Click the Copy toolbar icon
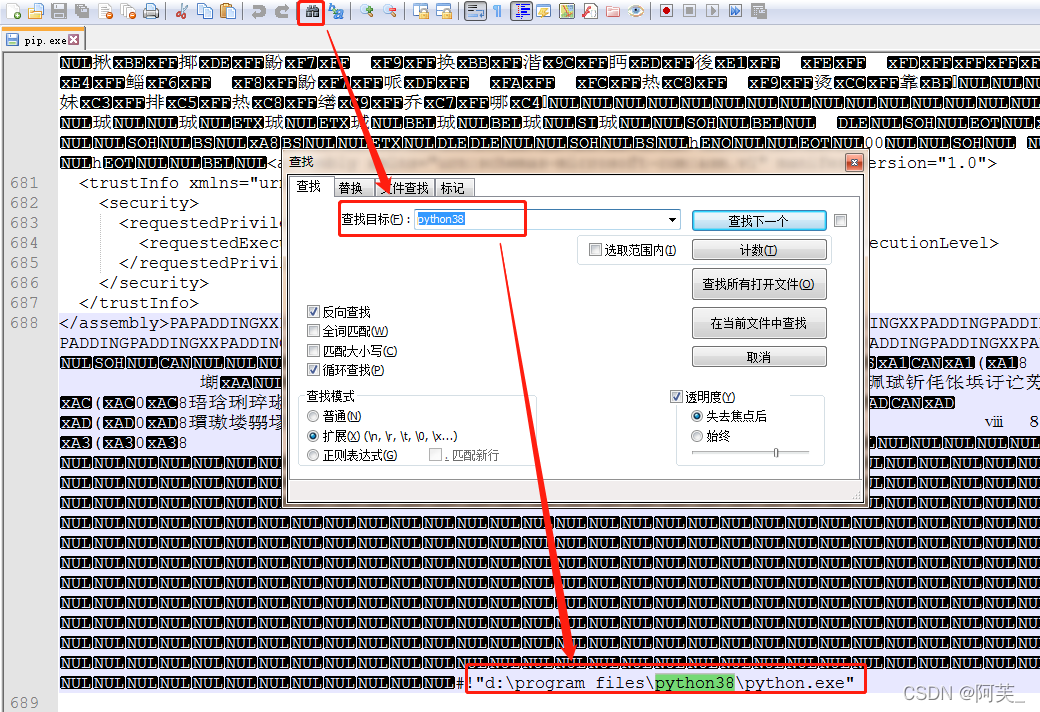Image resolution: width=1040 pixels, height=712 pixels. coord(205,11)
